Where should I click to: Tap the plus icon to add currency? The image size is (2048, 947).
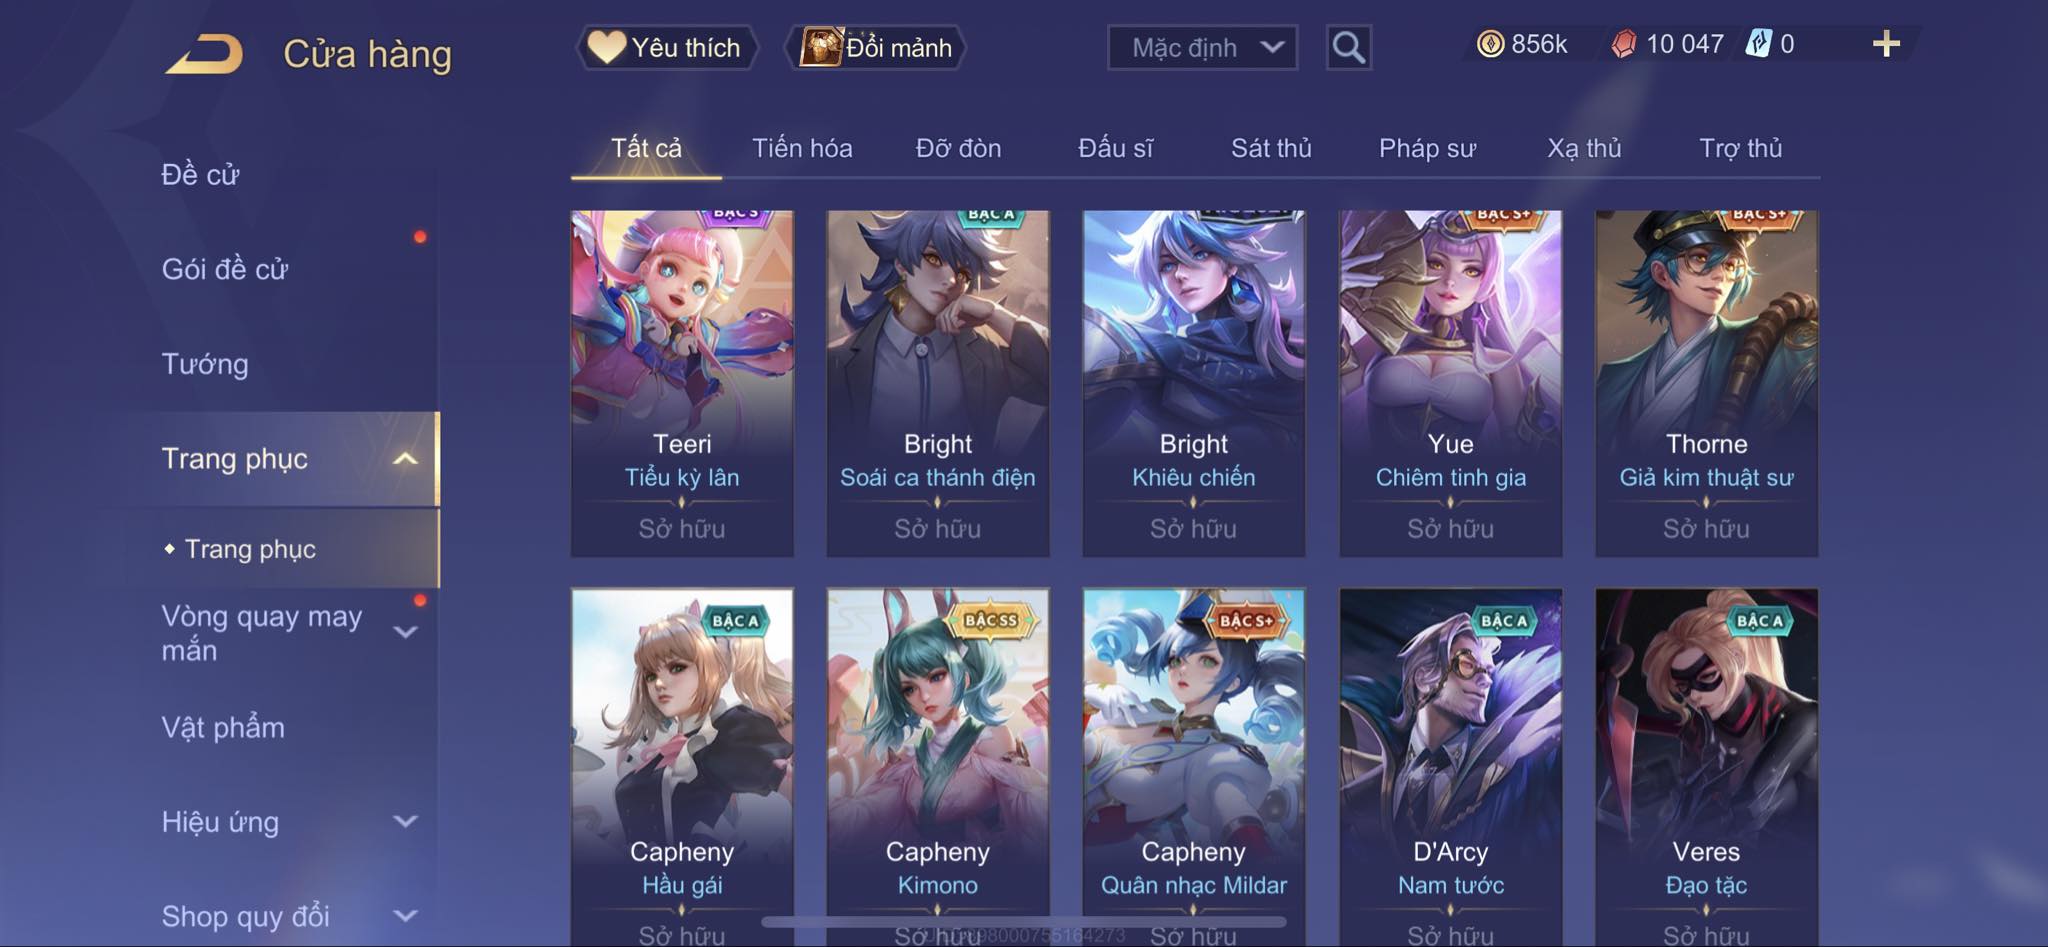(1886, 44)
